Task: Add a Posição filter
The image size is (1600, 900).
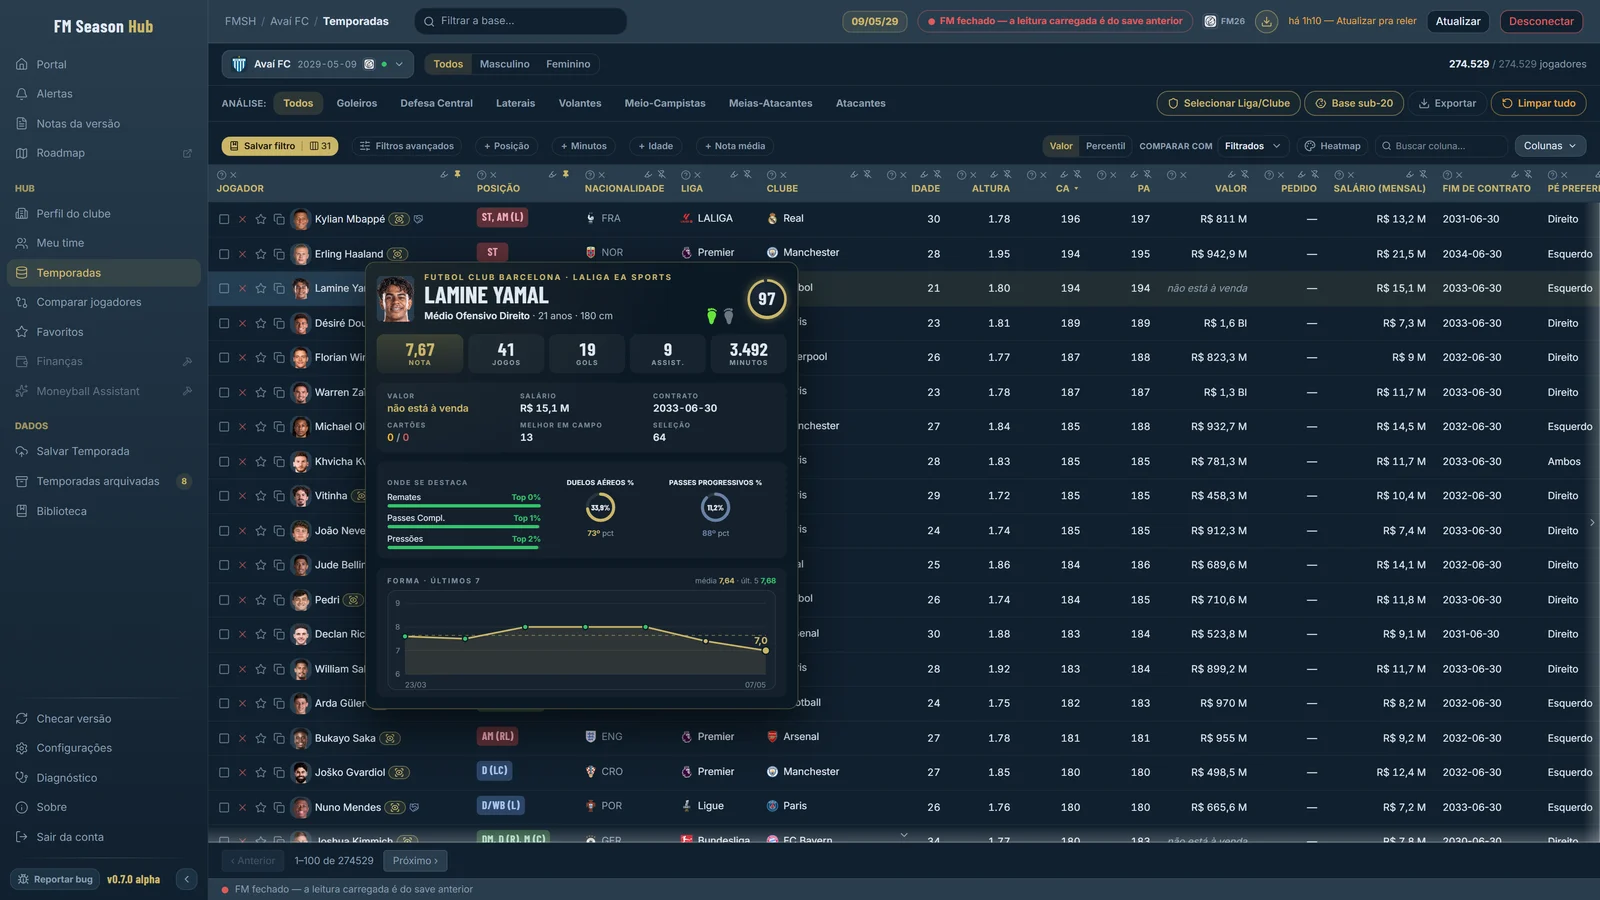Action: (507, 146)
